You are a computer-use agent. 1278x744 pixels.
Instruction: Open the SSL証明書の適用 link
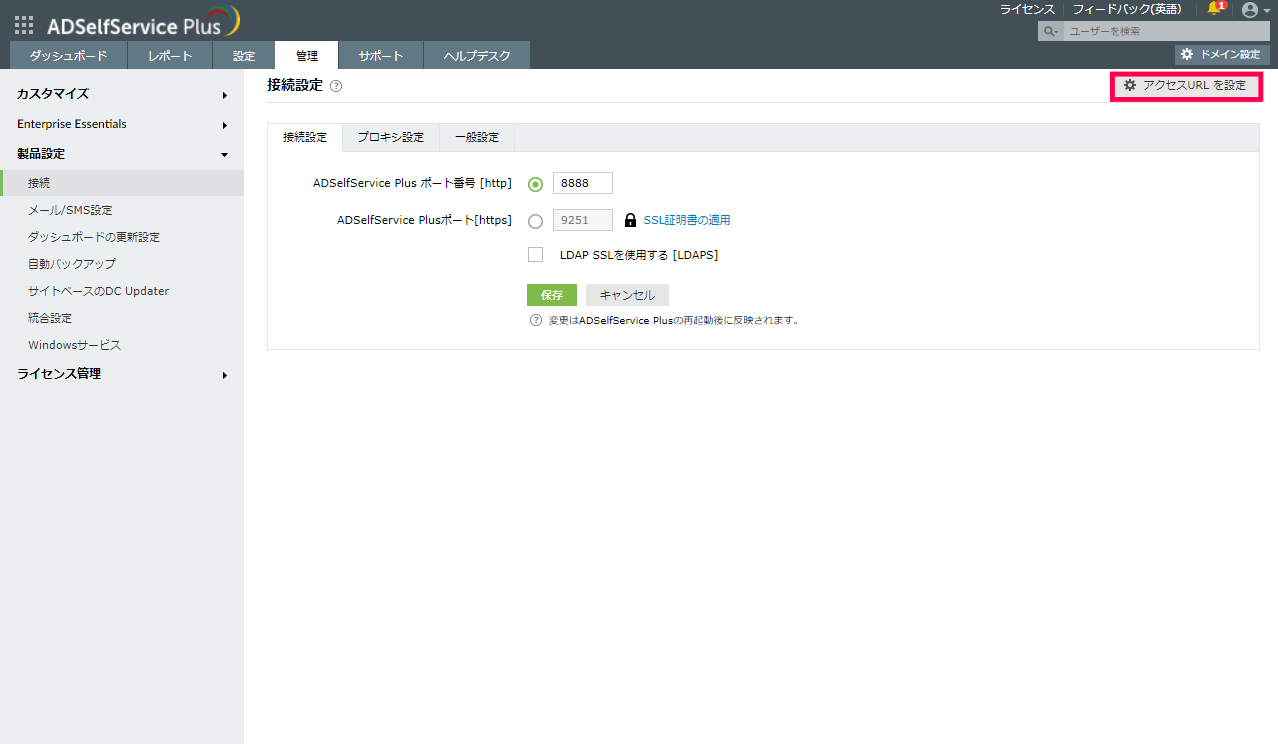686,220
